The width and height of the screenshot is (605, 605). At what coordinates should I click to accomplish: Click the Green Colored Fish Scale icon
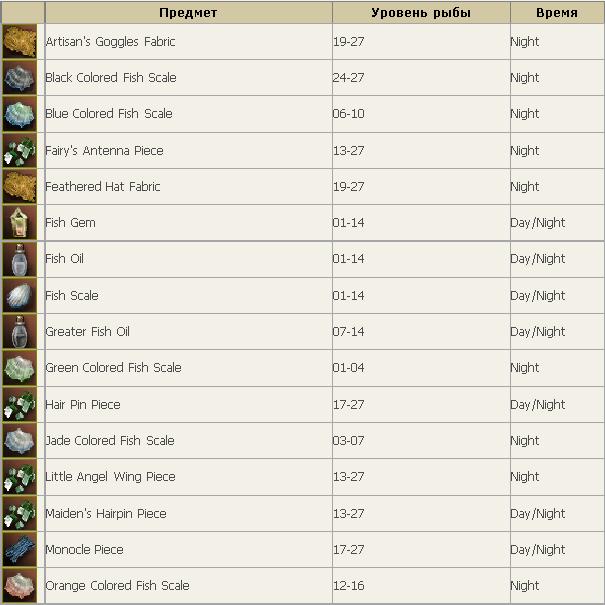click(19, 368)
